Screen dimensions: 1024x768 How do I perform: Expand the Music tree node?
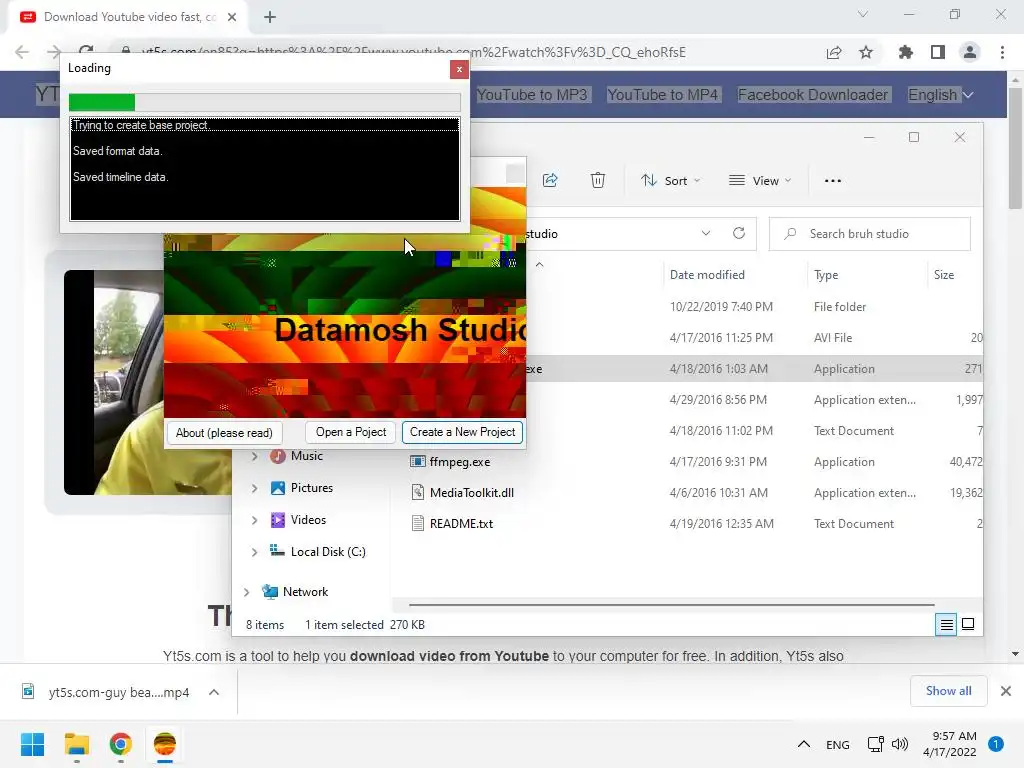click(x=254, y=456)
